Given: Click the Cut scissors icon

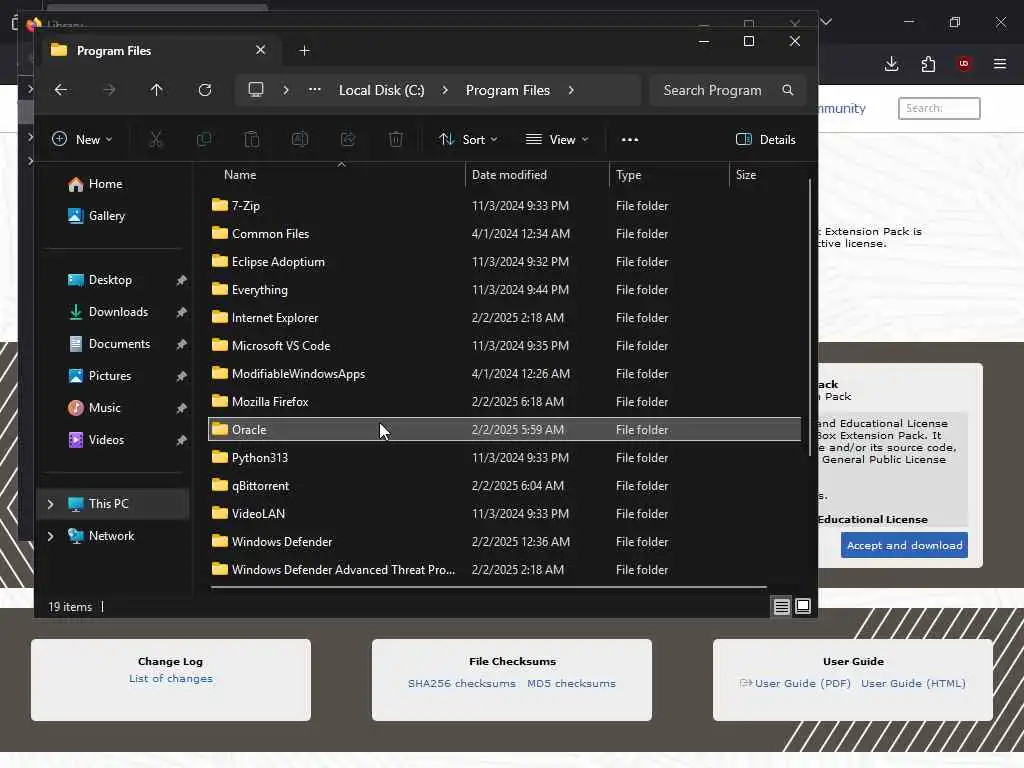Looking at the screenshot, I should 156,139.
